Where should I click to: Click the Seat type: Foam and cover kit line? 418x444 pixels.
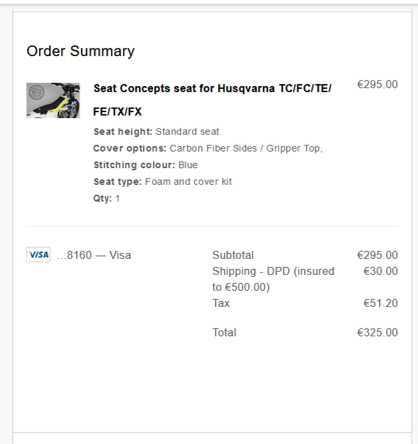coord(163,182)
